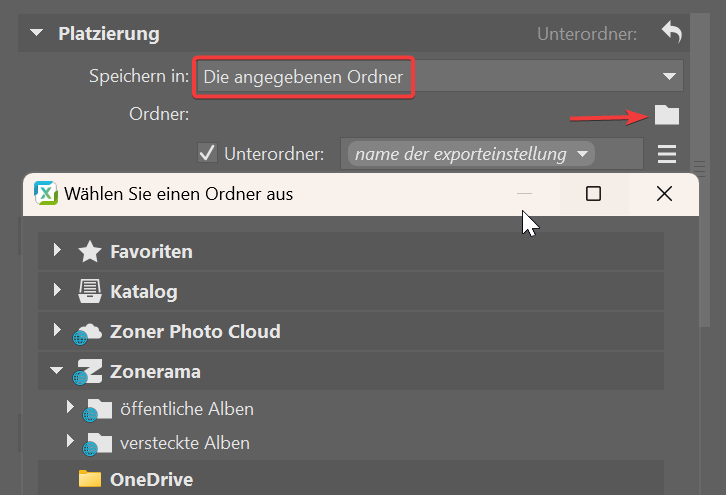
Task: Open the Unterordner hamburger menu icon
Action: coord(667,154)
